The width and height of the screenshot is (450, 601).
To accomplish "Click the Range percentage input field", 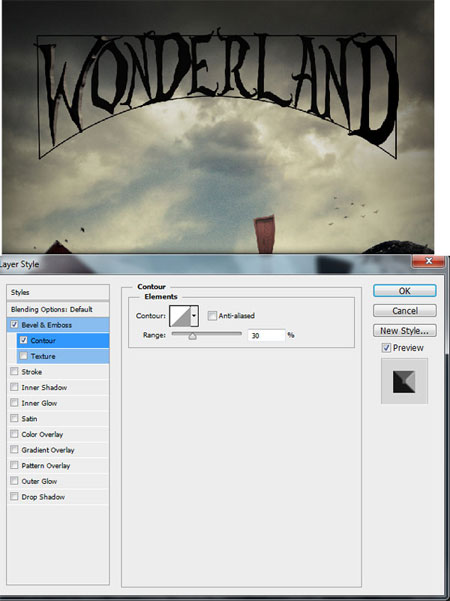I will tap(266, 335).
